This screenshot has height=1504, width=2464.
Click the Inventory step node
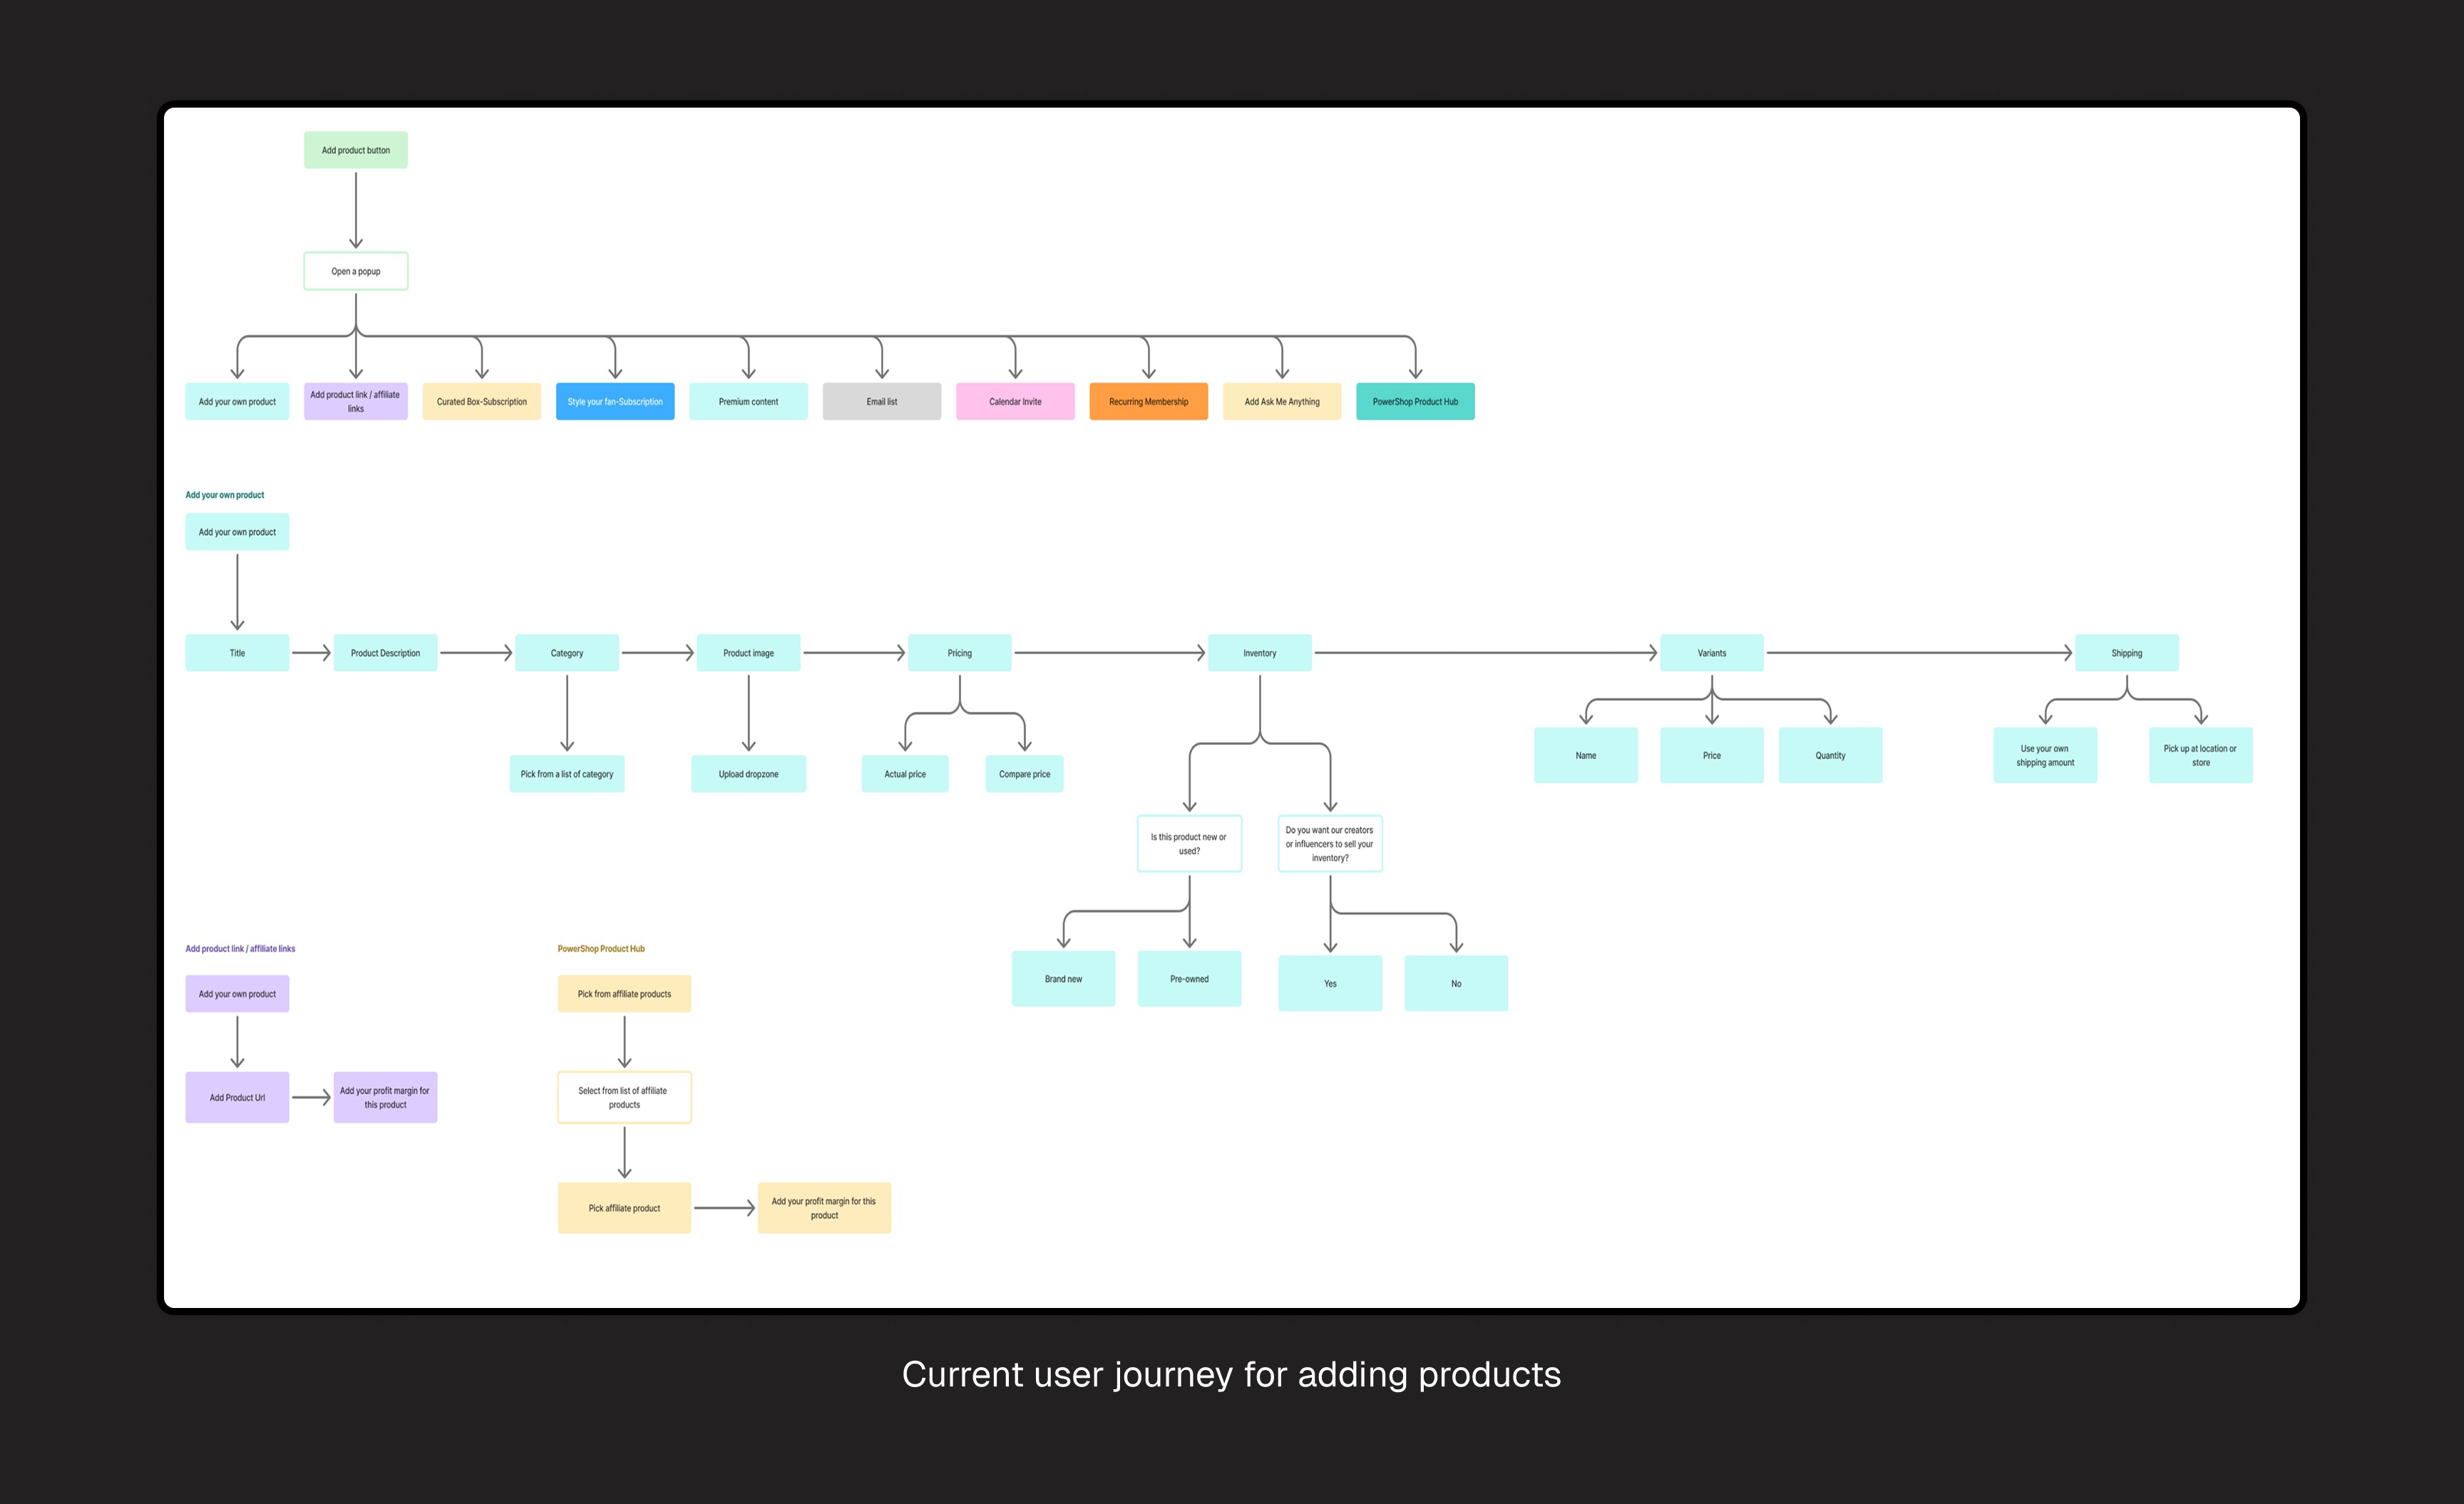(1259, 653)
